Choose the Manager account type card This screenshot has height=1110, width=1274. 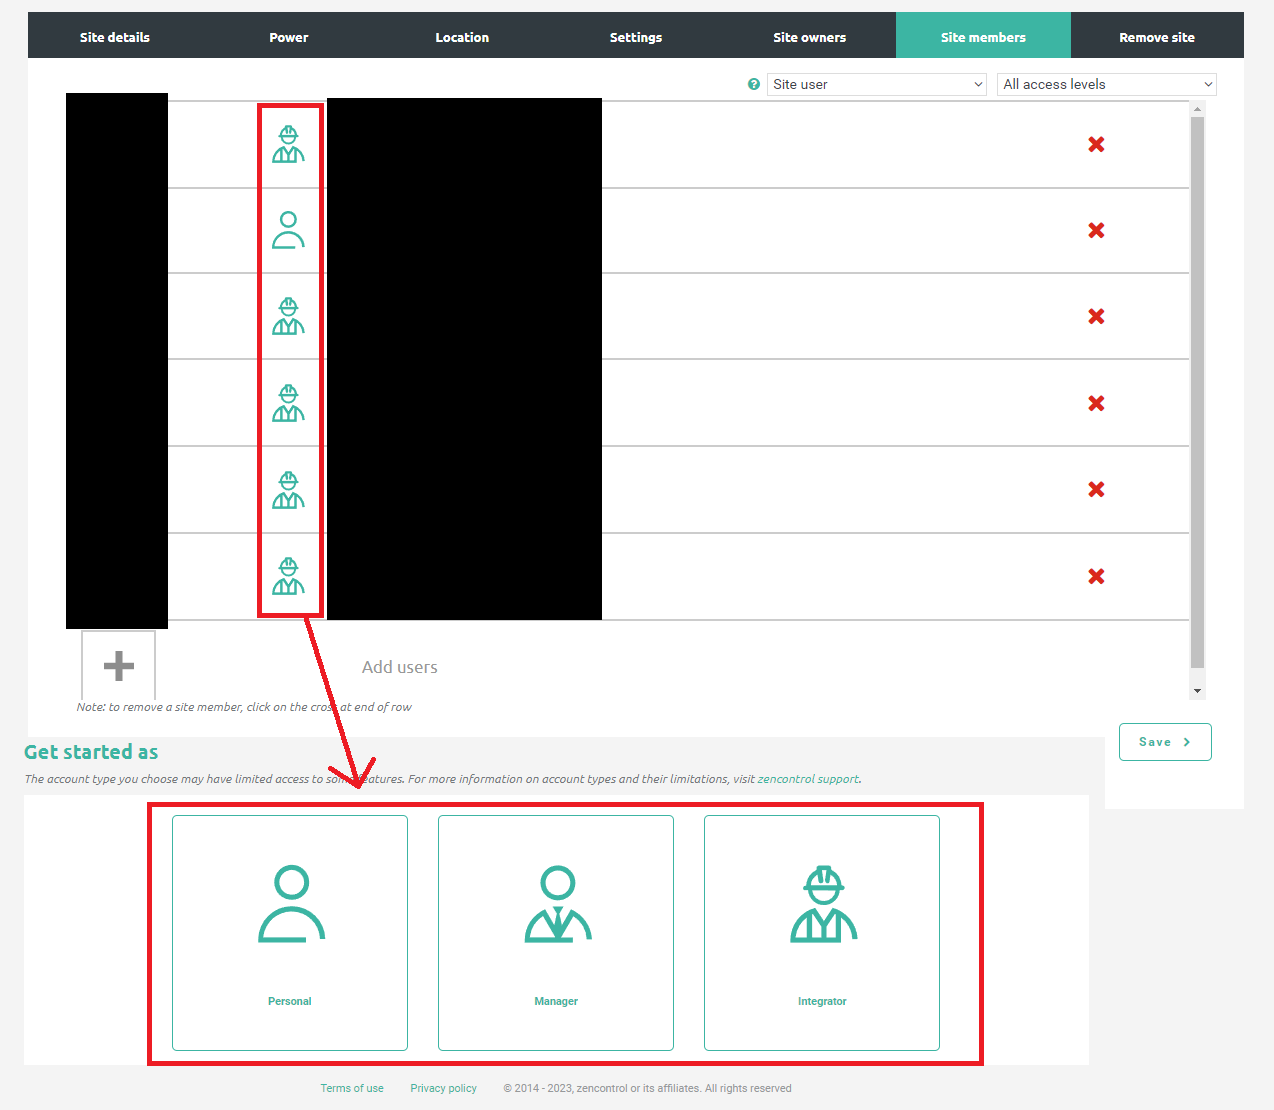pos(556,933)
